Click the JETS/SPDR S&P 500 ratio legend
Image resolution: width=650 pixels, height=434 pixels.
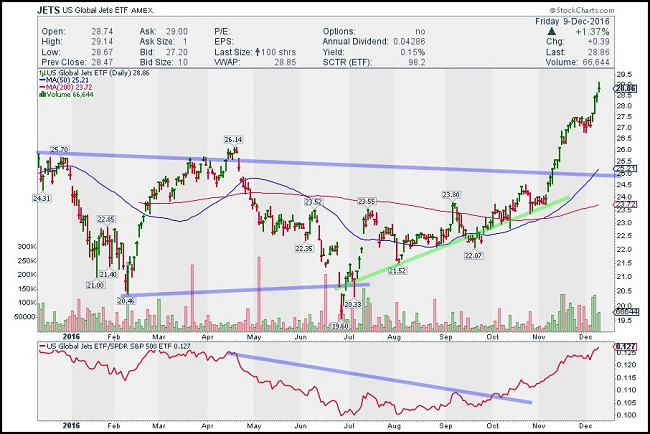pos(110,346)
